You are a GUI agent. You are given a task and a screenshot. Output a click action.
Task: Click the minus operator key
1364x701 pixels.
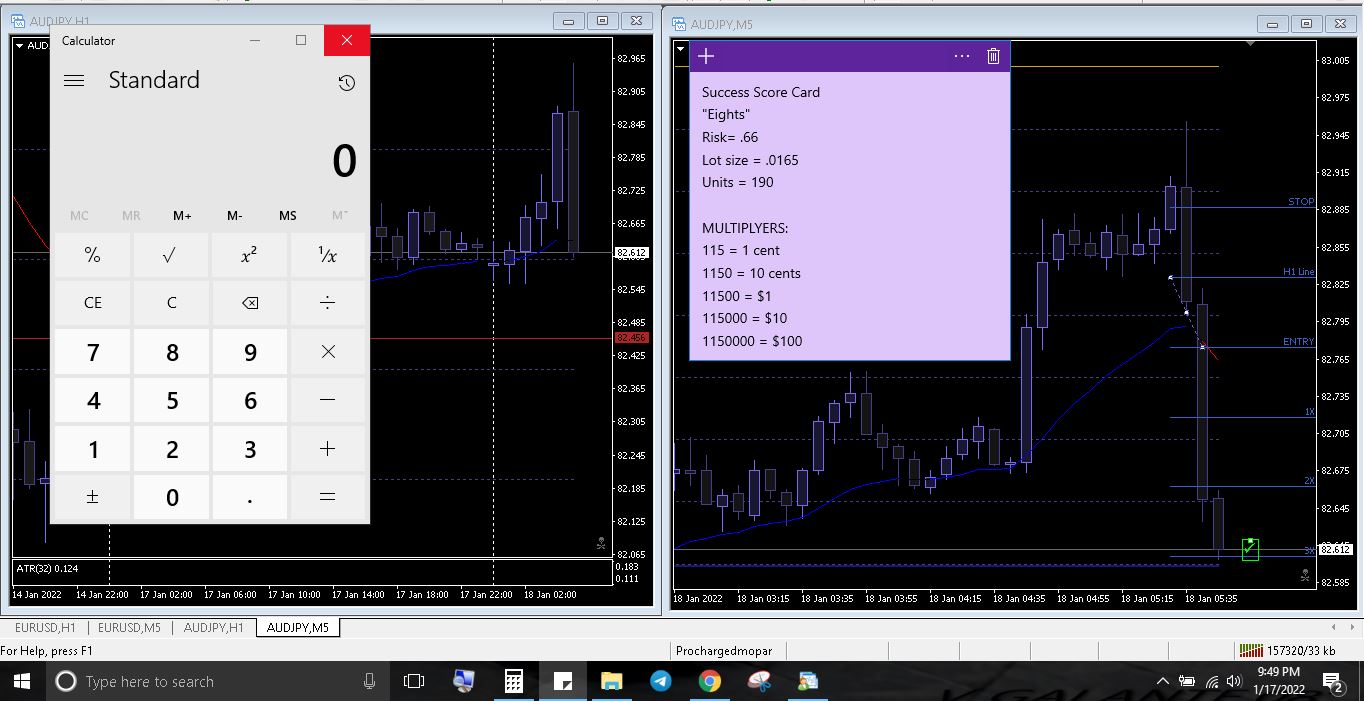coord(327,400)
